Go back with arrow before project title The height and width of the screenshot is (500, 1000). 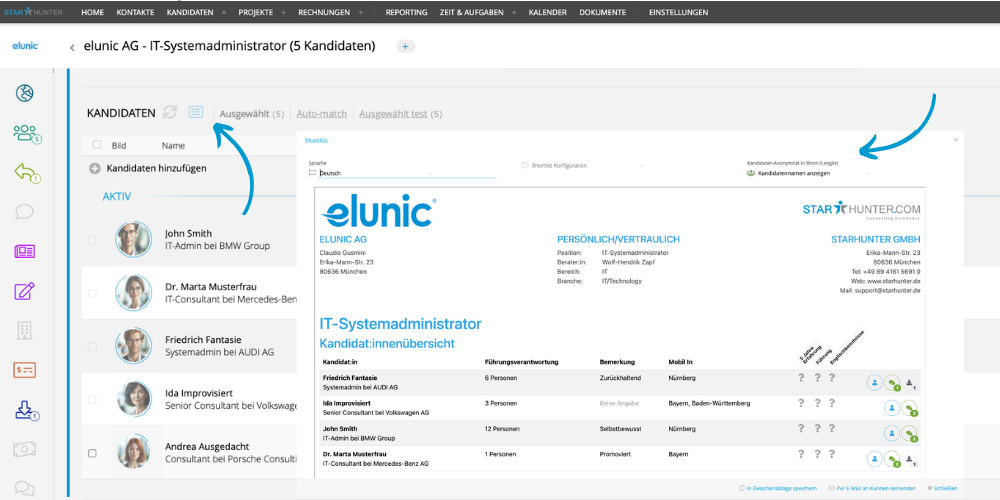tap(72, 47)
